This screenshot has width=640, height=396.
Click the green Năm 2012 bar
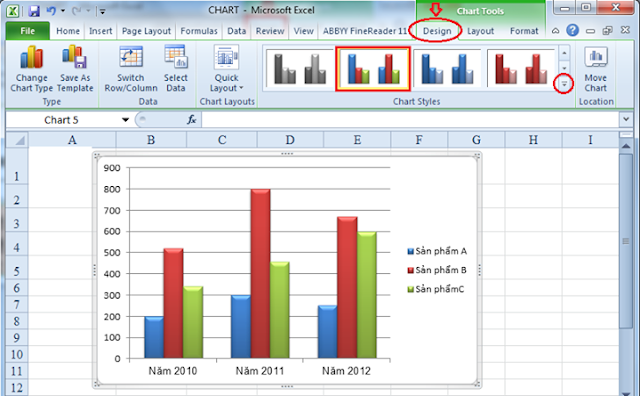367,295
